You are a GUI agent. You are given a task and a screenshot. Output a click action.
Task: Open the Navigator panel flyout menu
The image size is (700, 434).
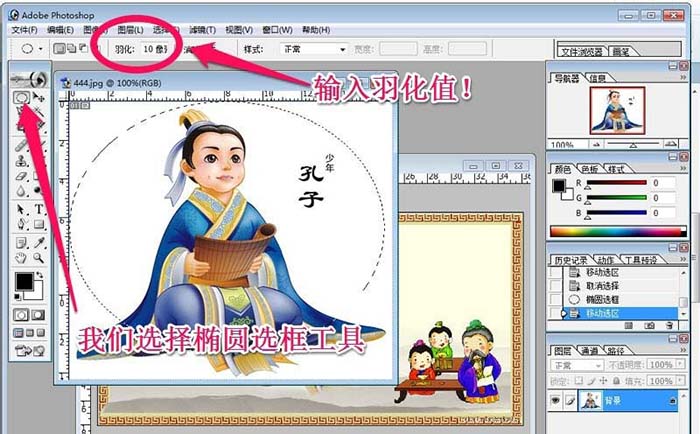pos(683,78)
